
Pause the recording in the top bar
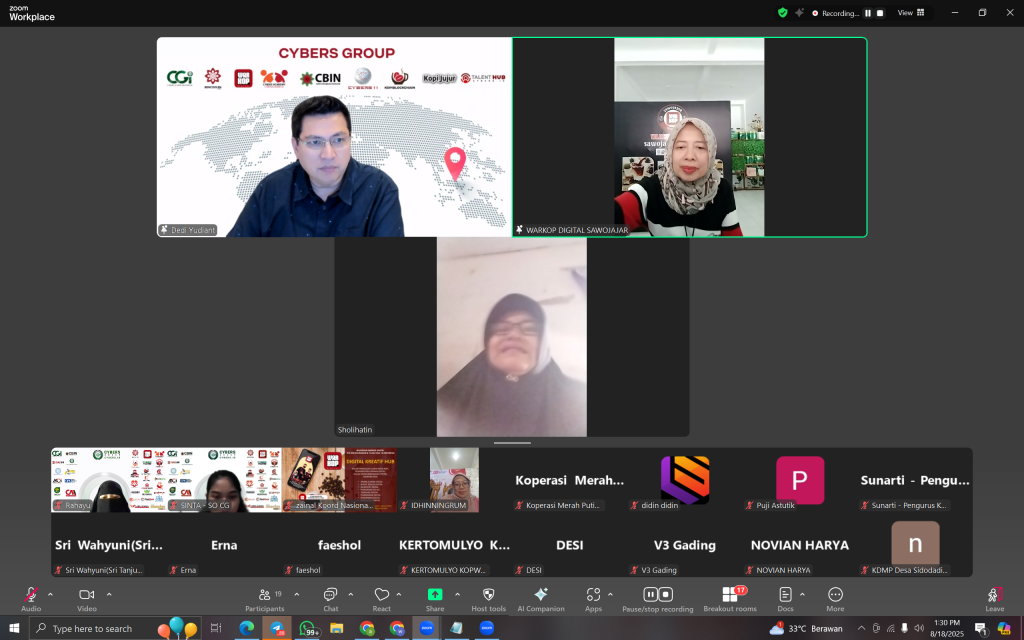867,13
